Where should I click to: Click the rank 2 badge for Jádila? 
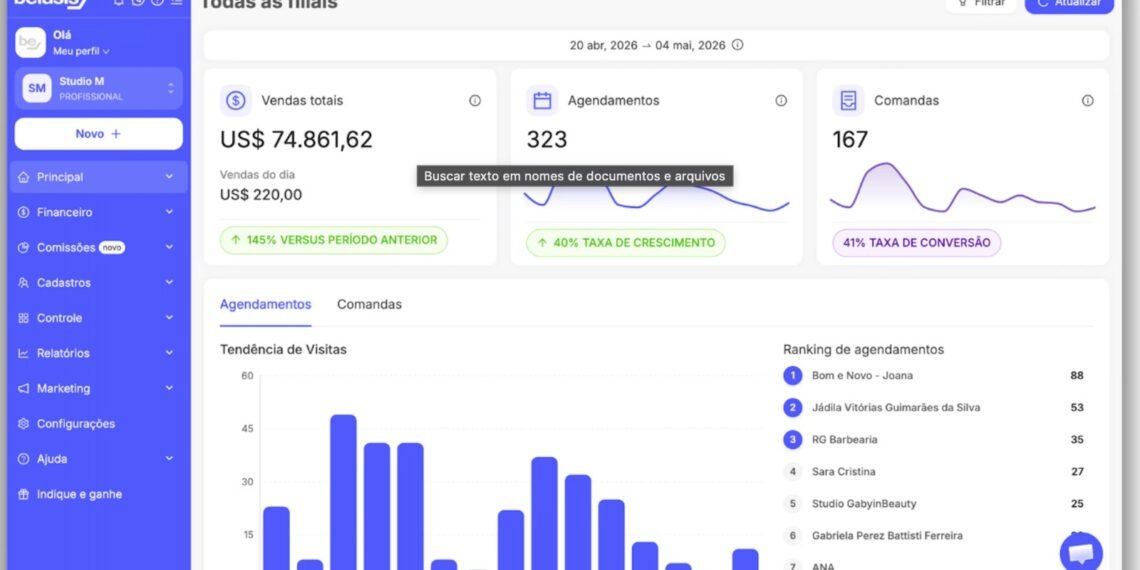coord(792,408)
